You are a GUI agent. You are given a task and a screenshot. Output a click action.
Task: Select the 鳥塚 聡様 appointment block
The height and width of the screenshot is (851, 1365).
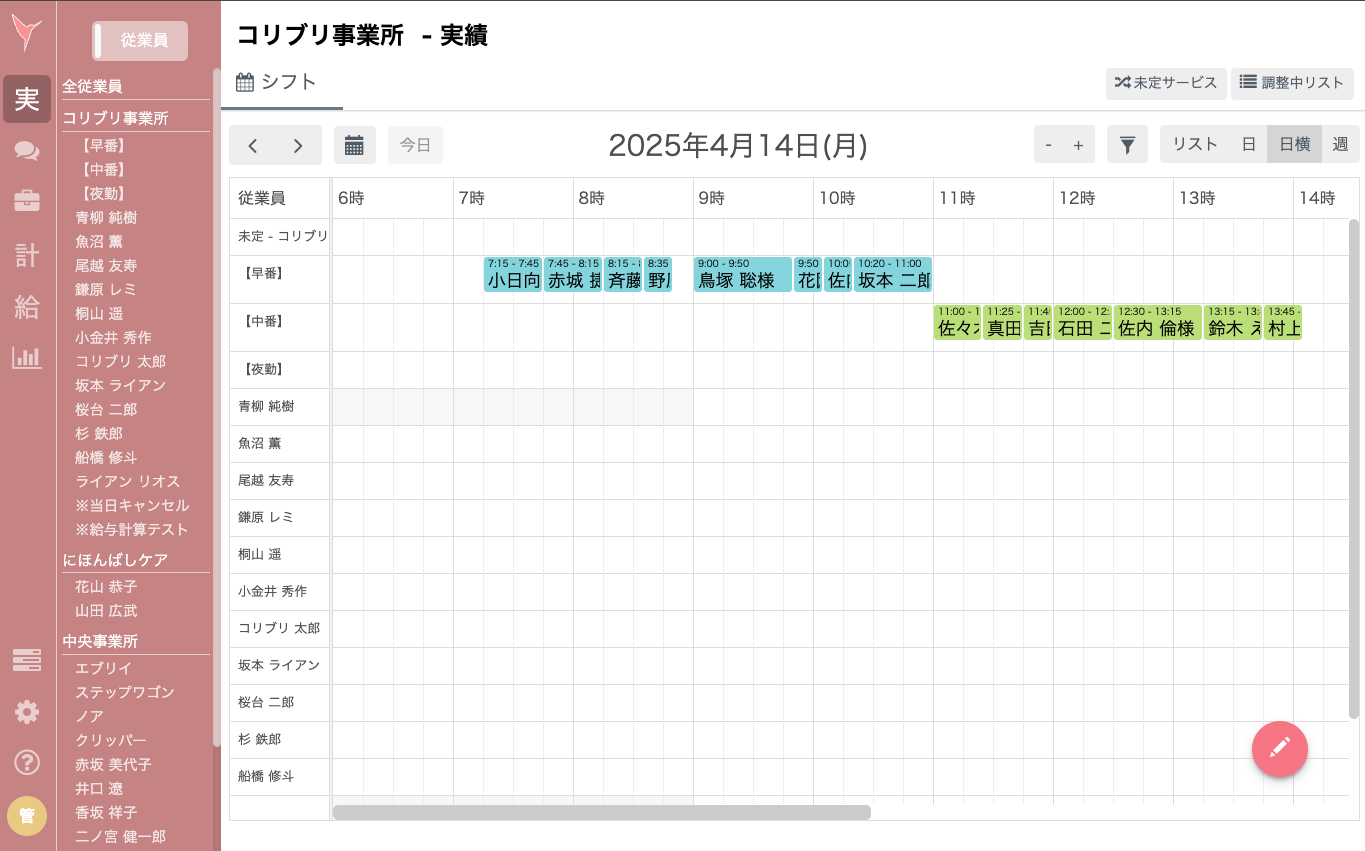point(741,274)
